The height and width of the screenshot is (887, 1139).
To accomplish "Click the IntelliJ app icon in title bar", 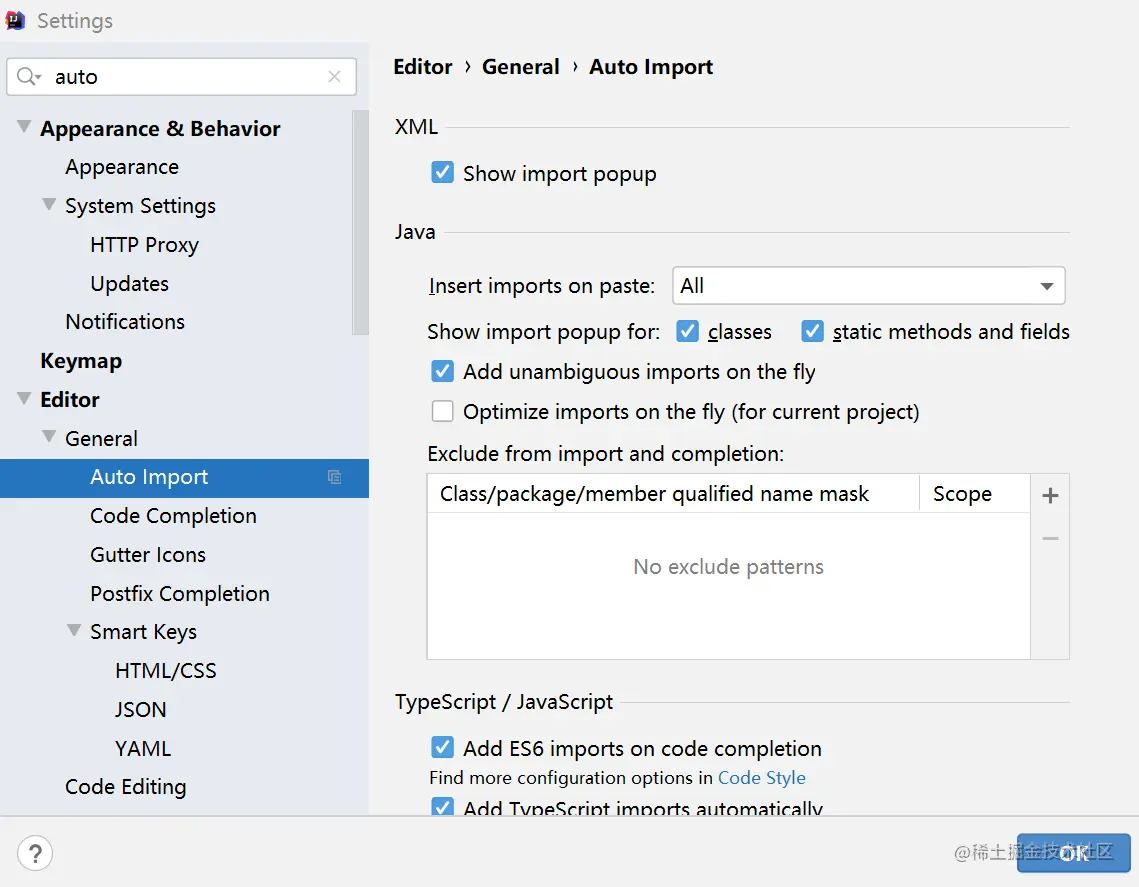I will tap(16, 20).
